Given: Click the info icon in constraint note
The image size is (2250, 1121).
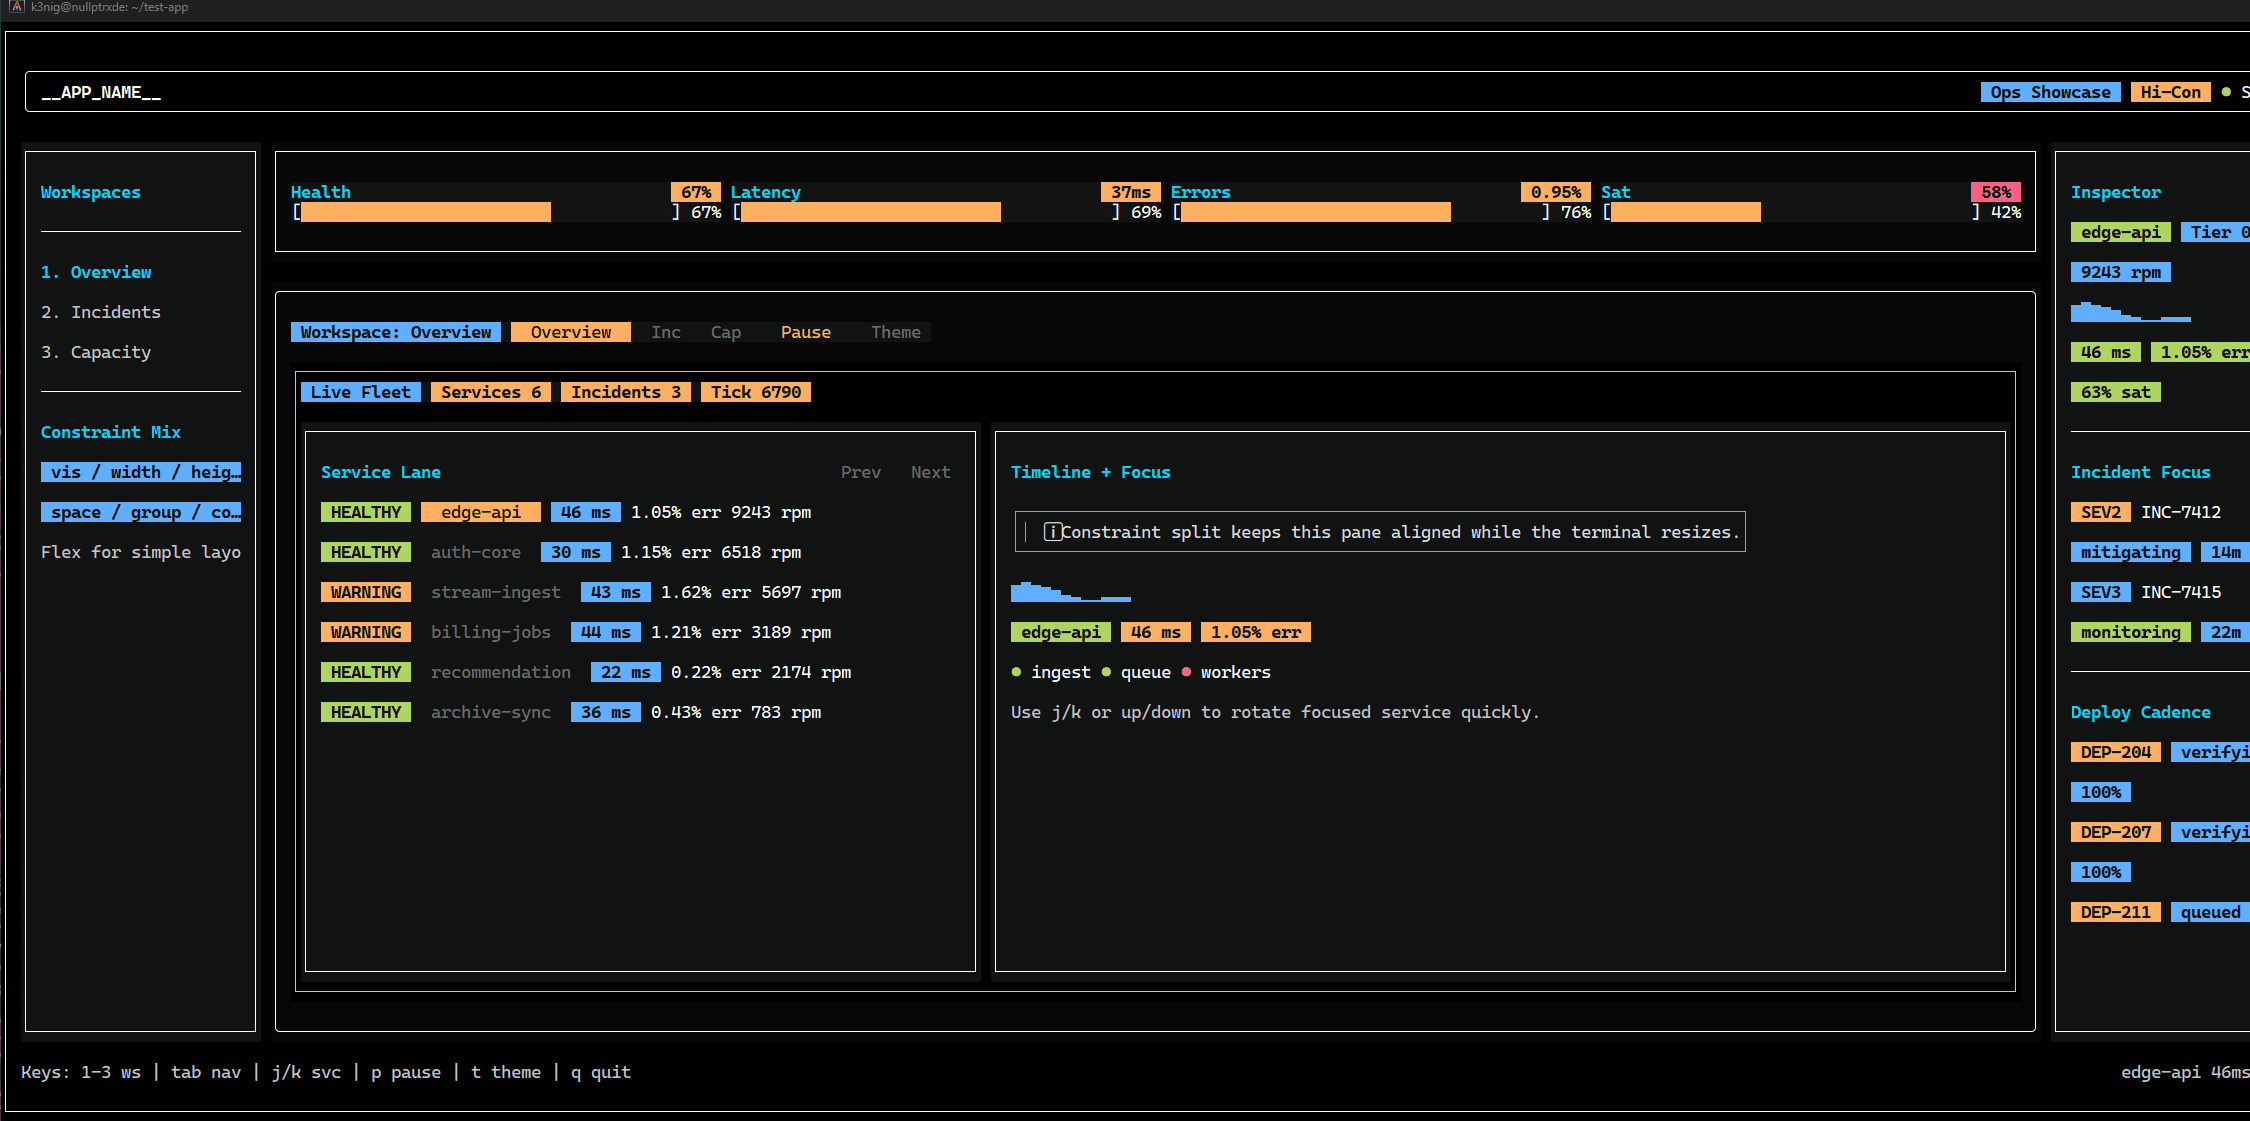Looking at the screenshot, I should pyautogui.click(x=1052, y=532).
